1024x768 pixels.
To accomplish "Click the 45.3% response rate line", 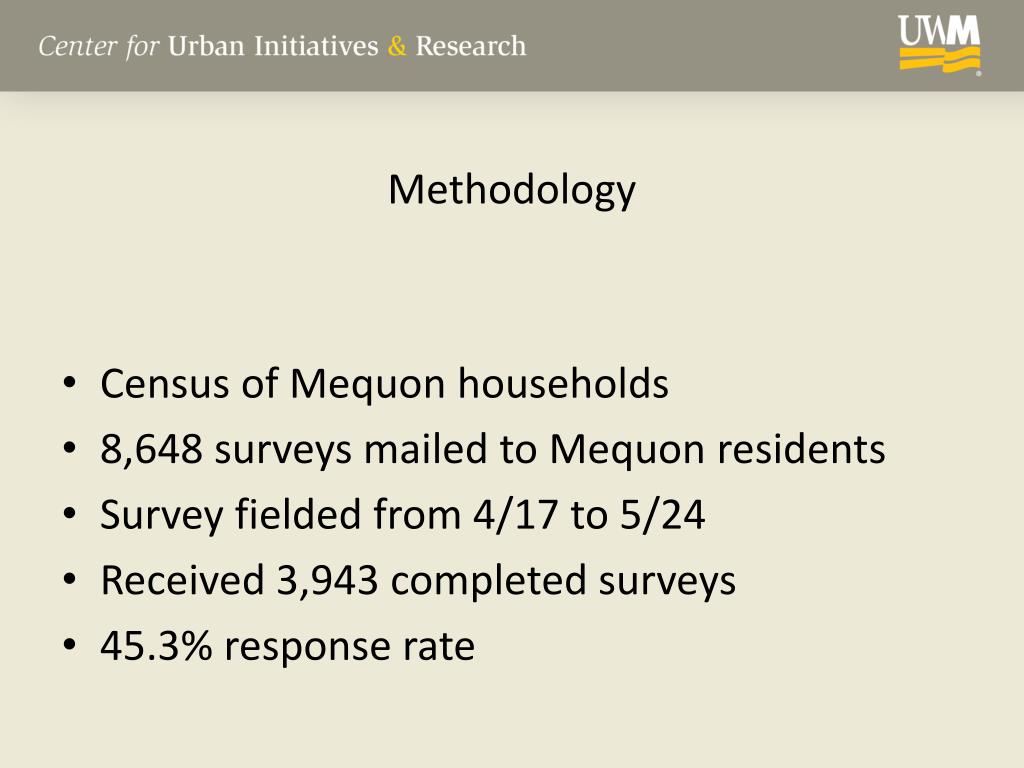I will coord(287,646).
